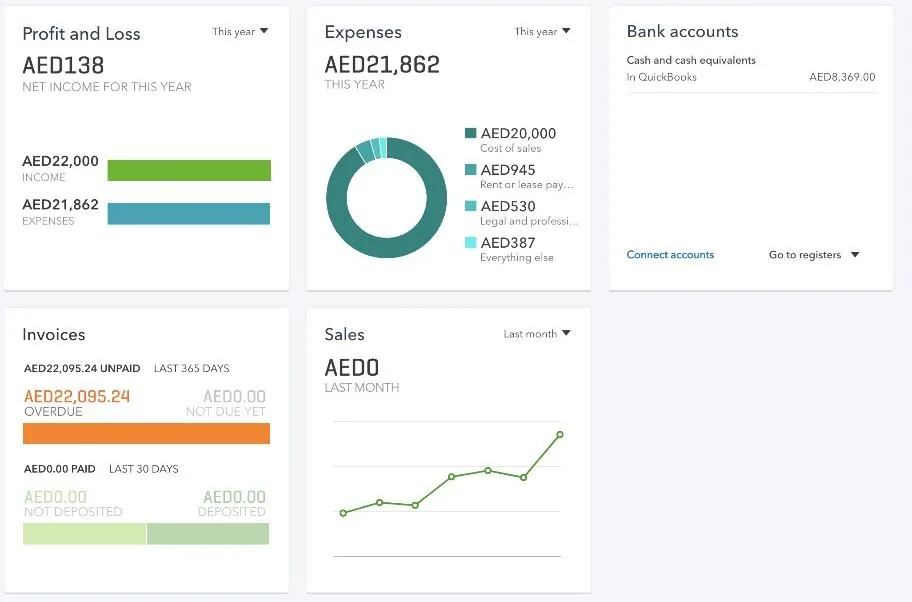Viewport: 912px width, 602px height.
Task: Open the "This year" dropdown on Profit and Loss
Action: [x=240, y=31]
